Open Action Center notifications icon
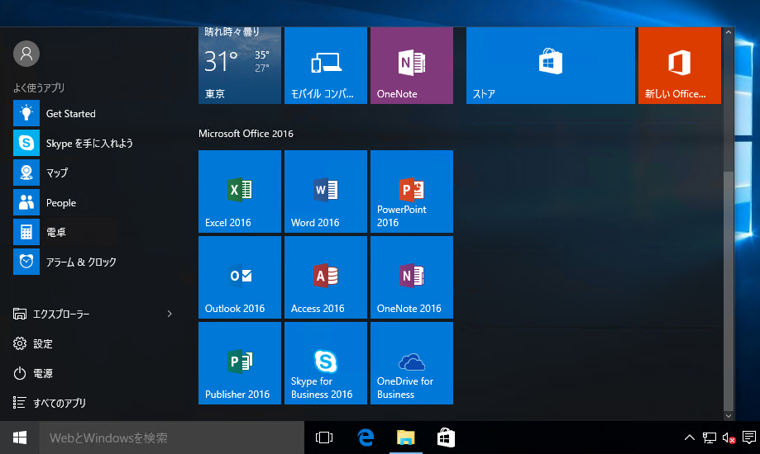Viewport: 760px width, 454px height. (x=749, y=438)
